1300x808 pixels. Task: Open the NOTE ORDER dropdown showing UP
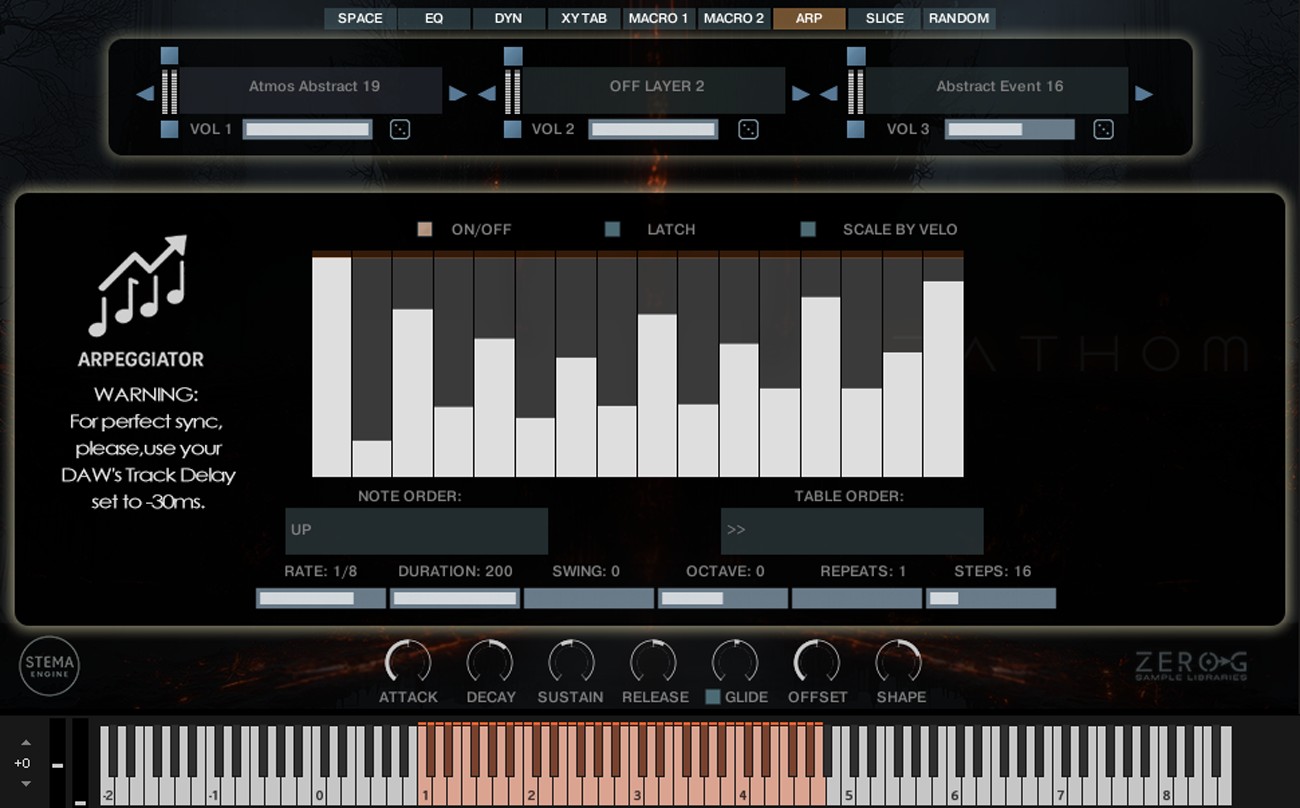(416, 530)
